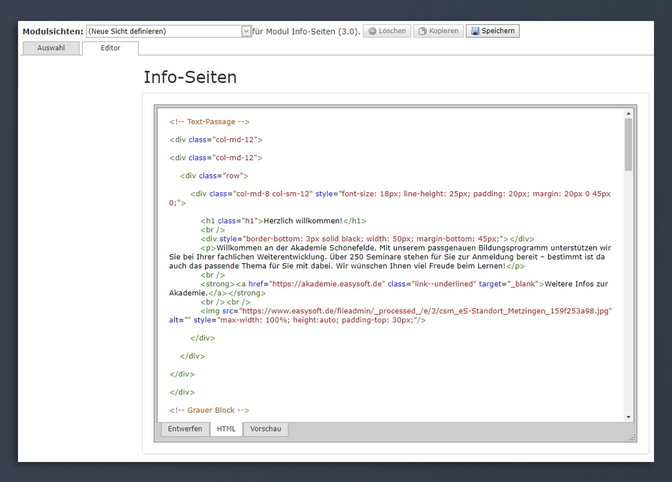Image resolution: width=672 pixels, height=482 pixels.
Task: Open the Vorschau preview tab
Action: point(265,429)
